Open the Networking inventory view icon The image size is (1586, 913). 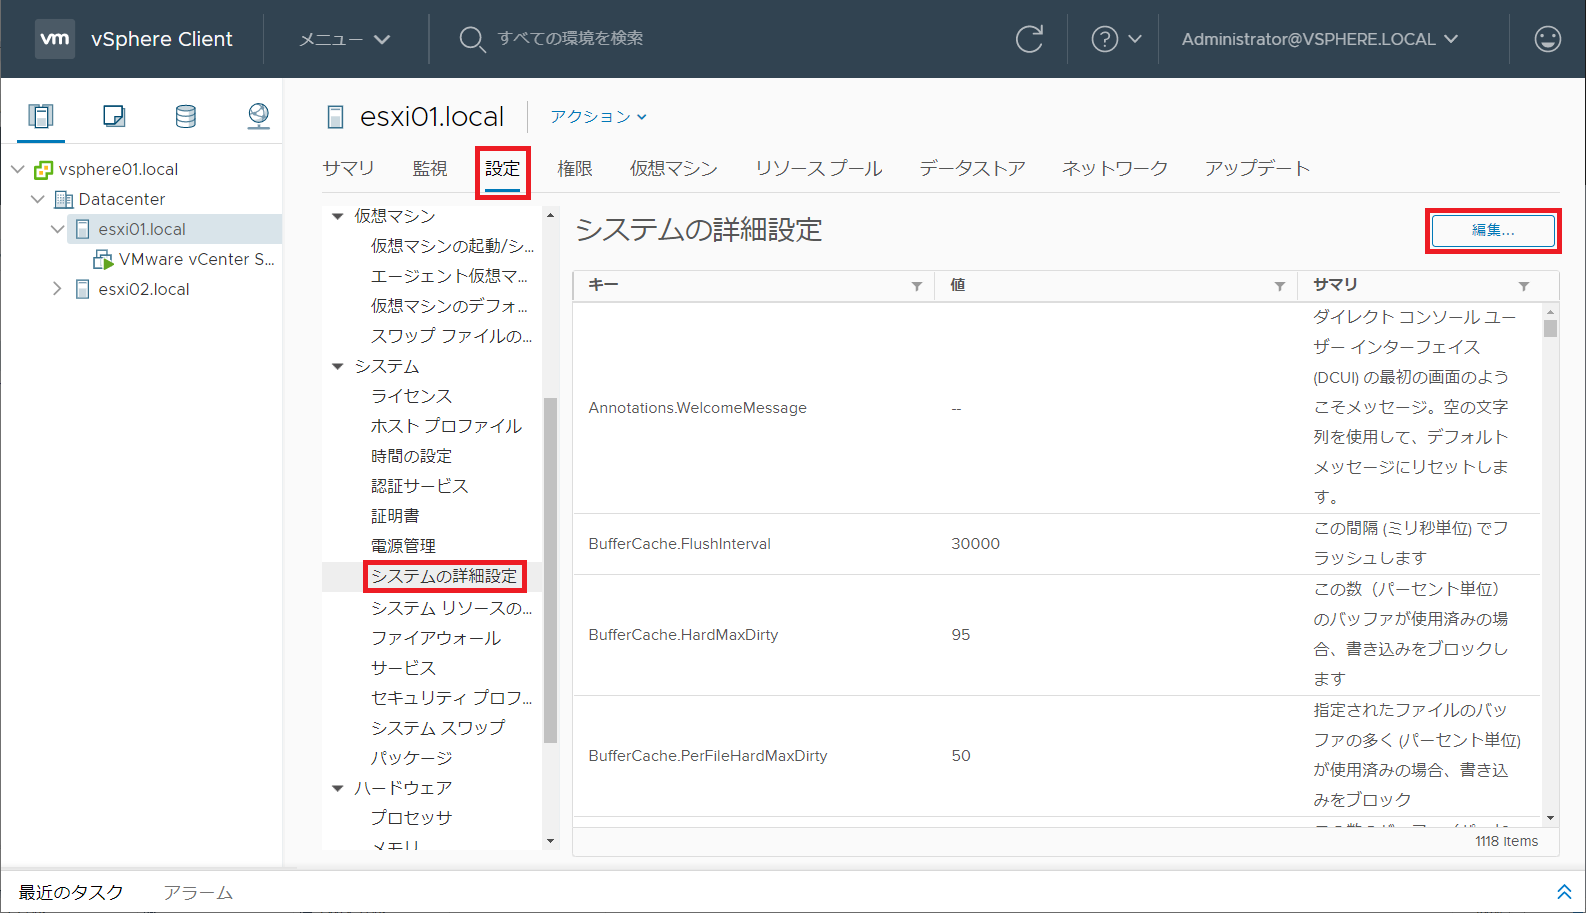coord(258,116)
